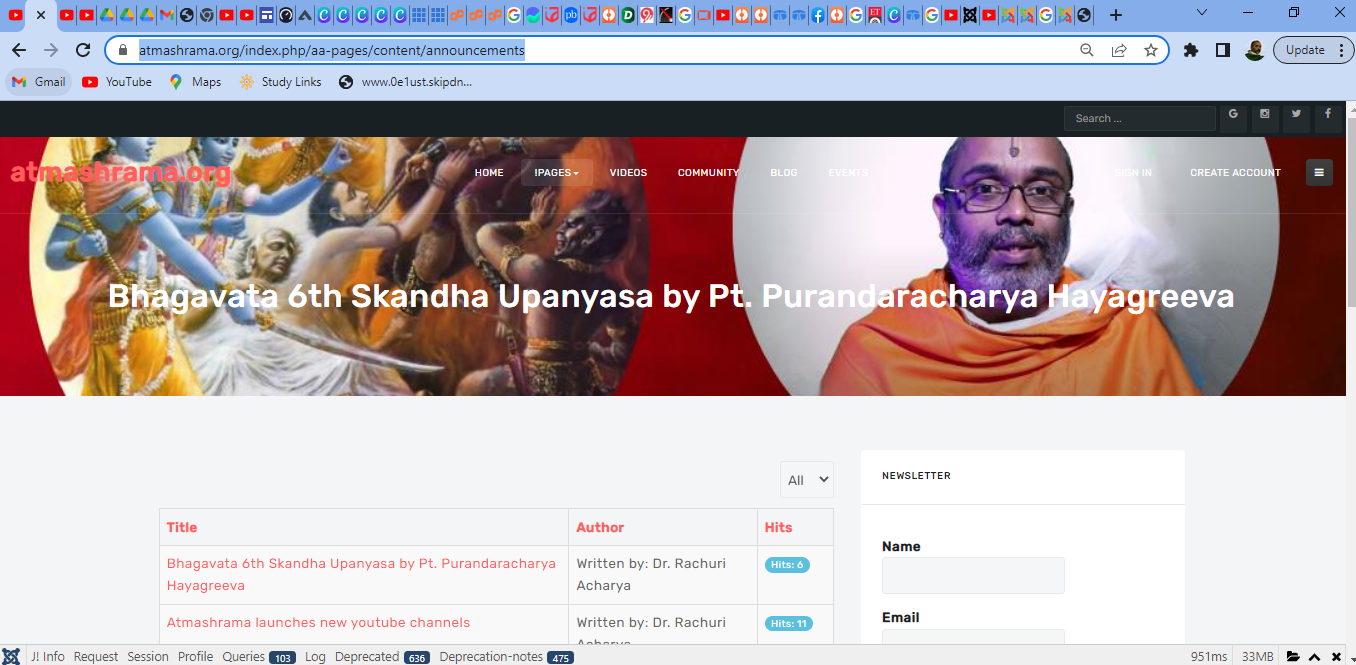This screenshot has width=1356, height=665.
Task: Open Atmashrama launches new youtube channels article
Action: 318,622
